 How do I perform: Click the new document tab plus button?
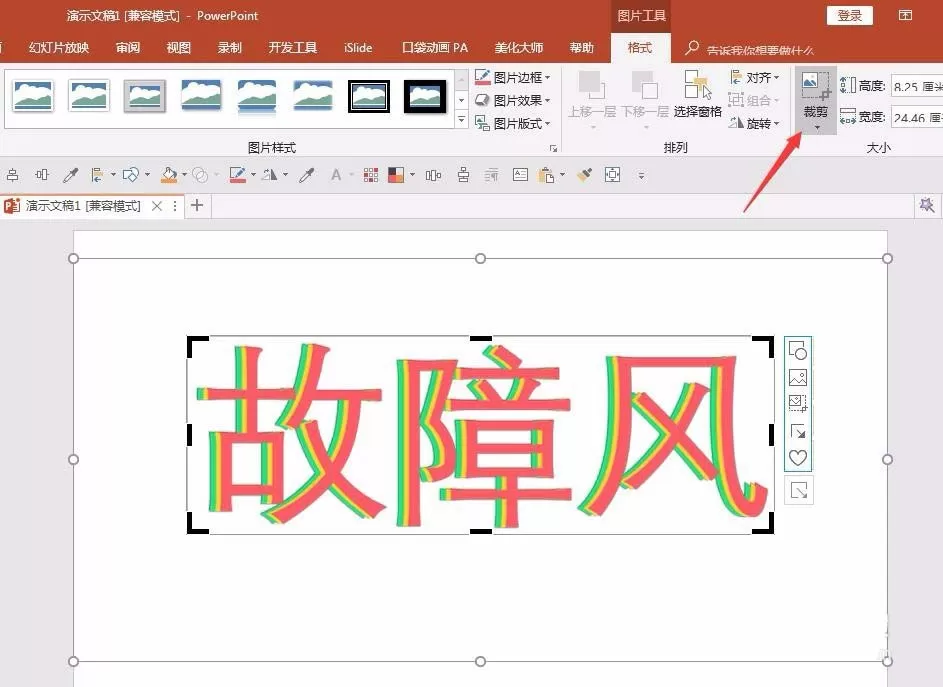(197, 205)
